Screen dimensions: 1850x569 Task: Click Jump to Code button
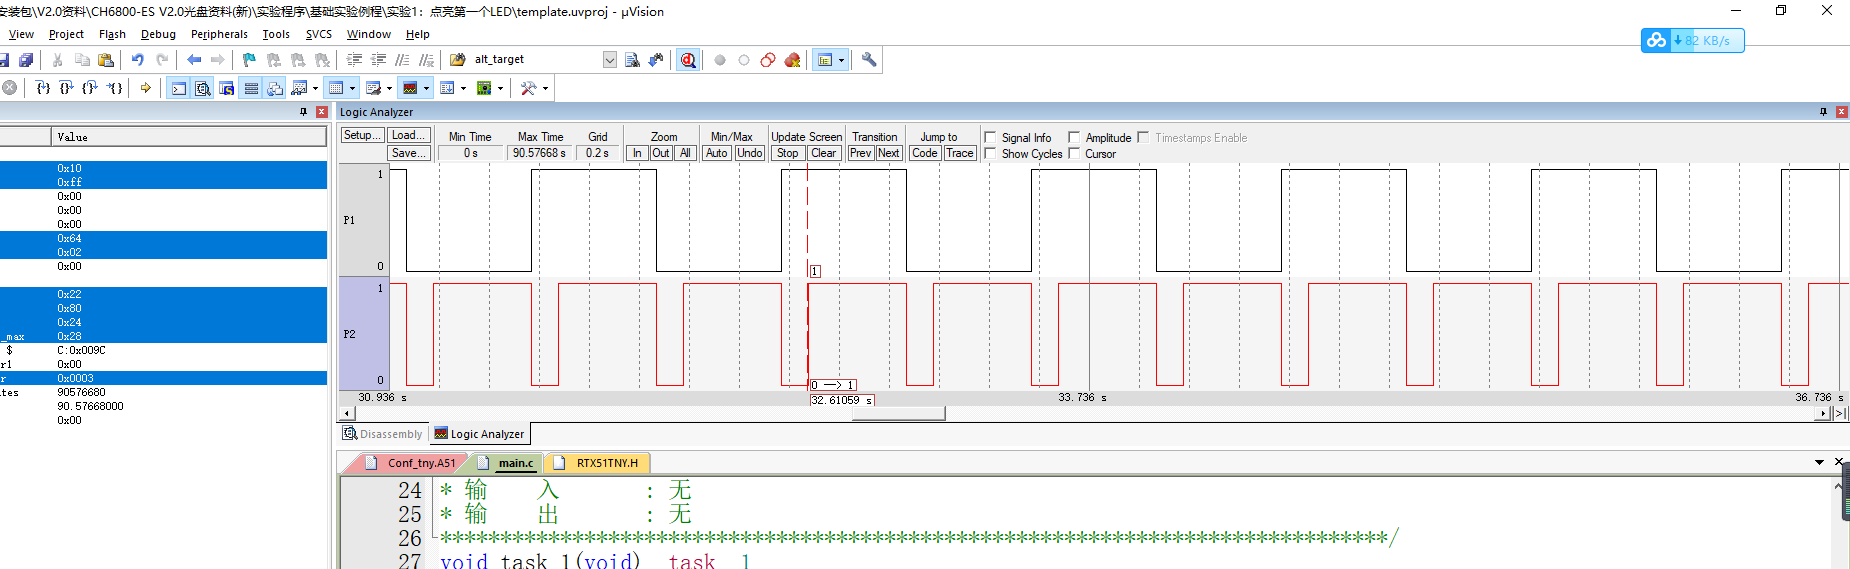(x=925, y=153)
